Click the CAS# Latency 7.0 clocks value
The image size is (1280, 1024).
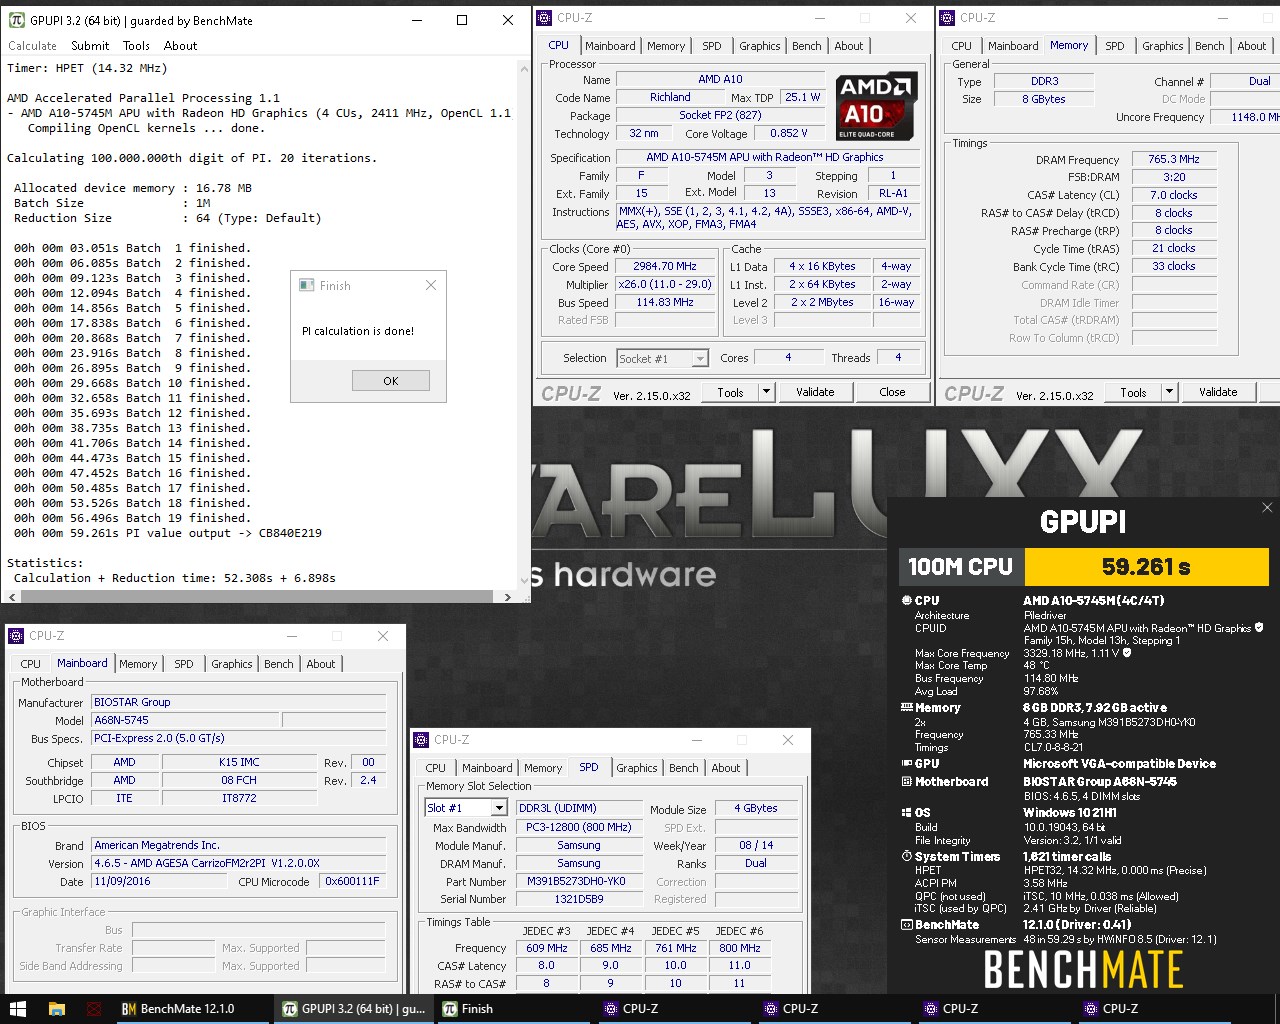(x=1174, y=195)
